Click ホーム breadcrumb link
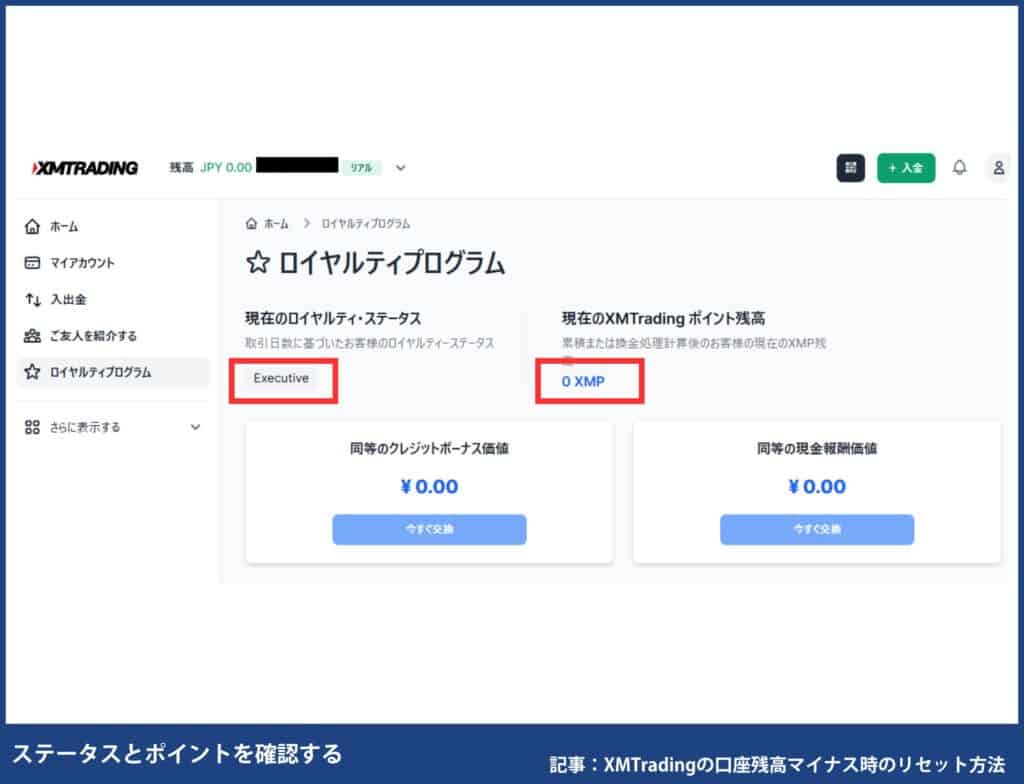 pyautogui.click(x=276, y=224)
